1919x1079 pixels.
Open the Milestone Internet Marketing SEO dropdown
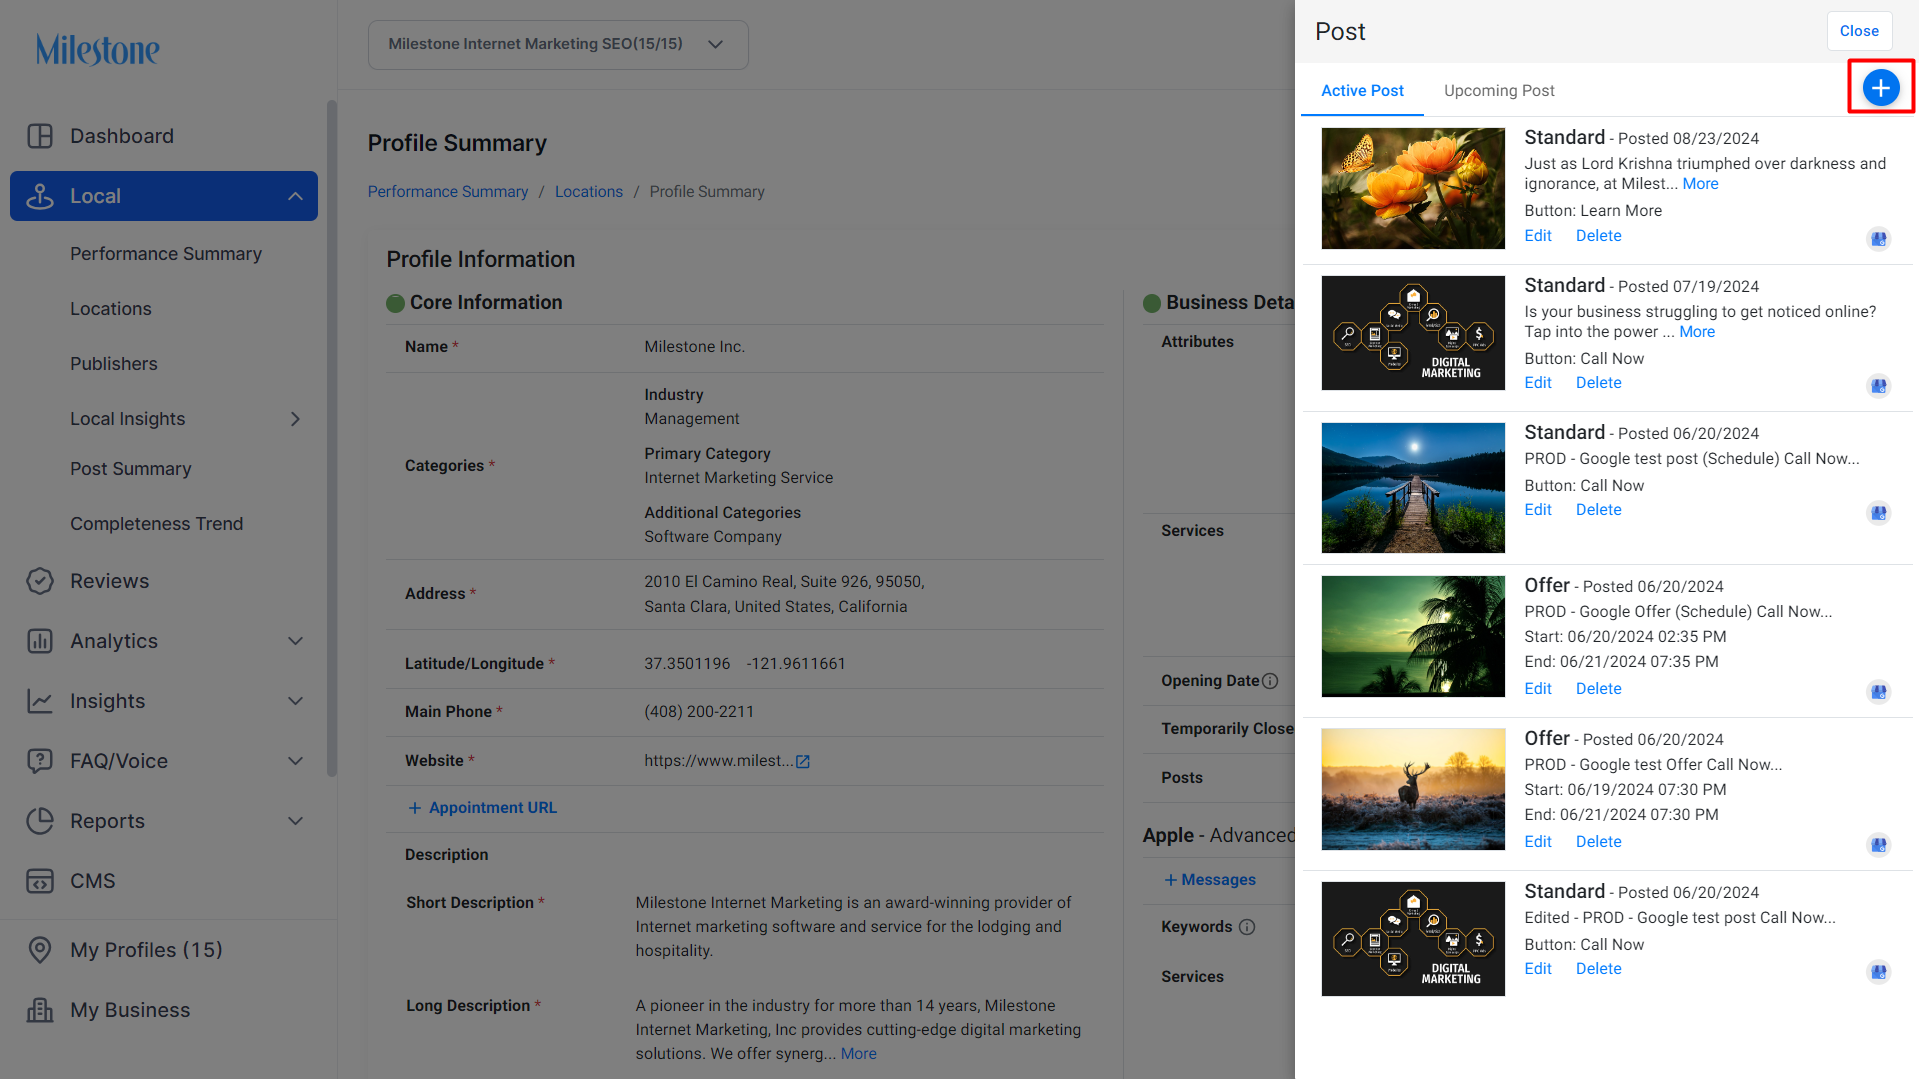click(x=558, y=44)
